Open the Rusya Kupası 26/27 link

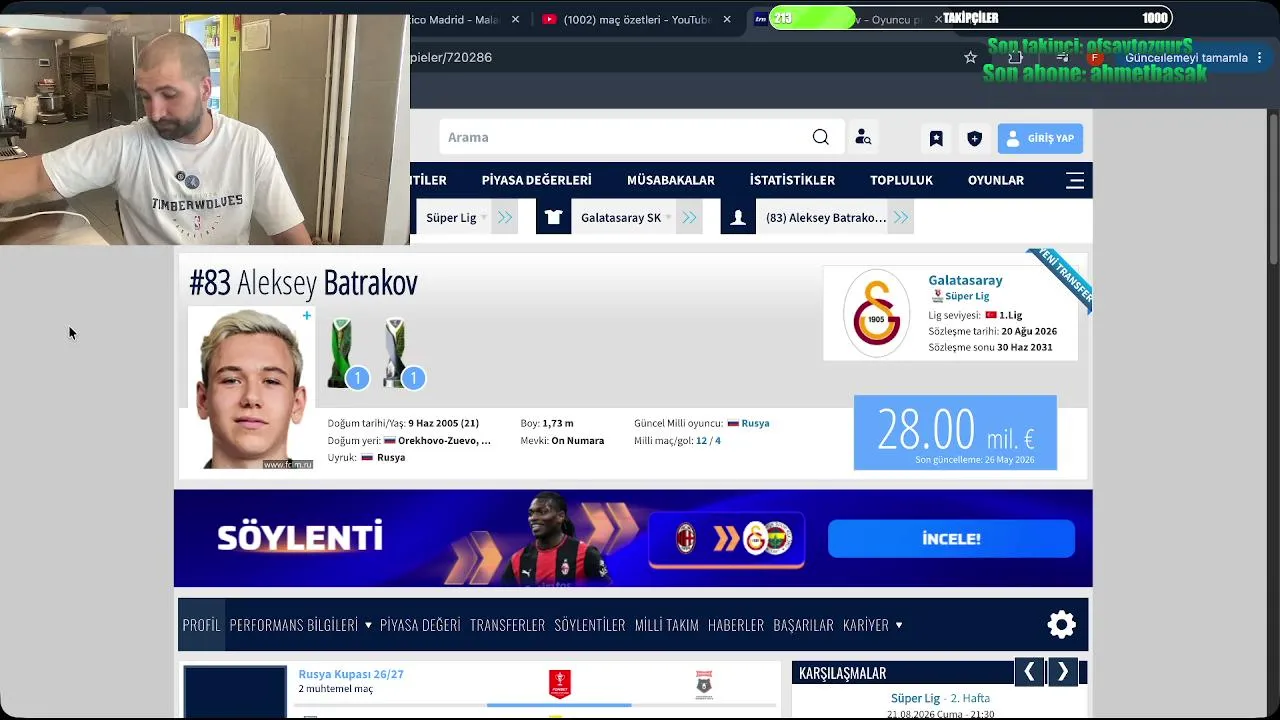pos(351,674)
